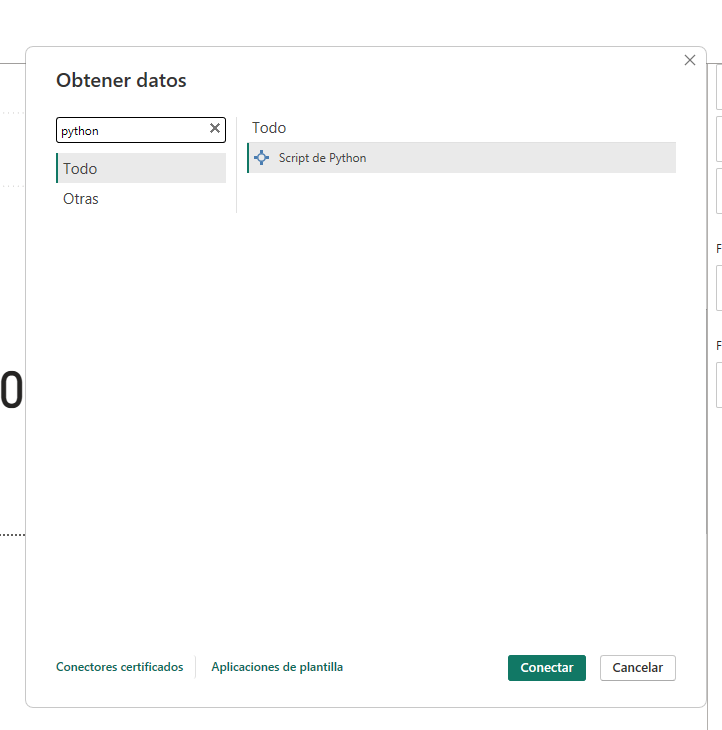Viewport: 722px width, 730px height.
Task: Click separator between the two footer links
Action: point(196,667)
